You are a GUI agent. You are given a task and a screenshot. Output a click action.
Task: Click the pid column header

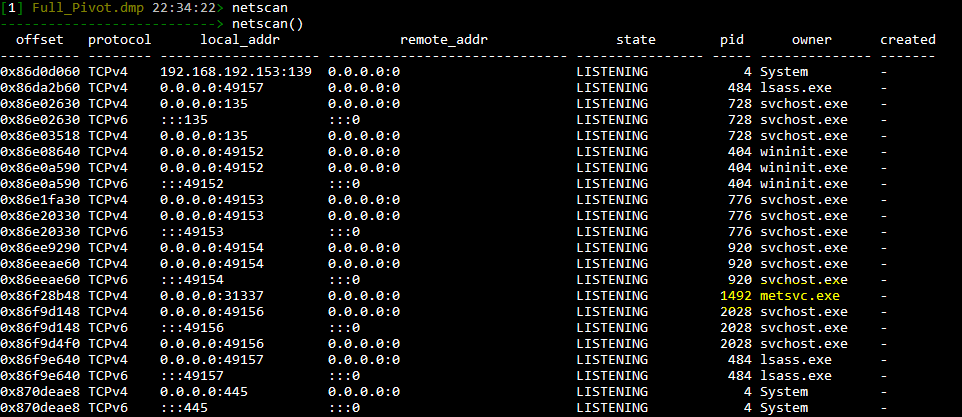[731, 40]
